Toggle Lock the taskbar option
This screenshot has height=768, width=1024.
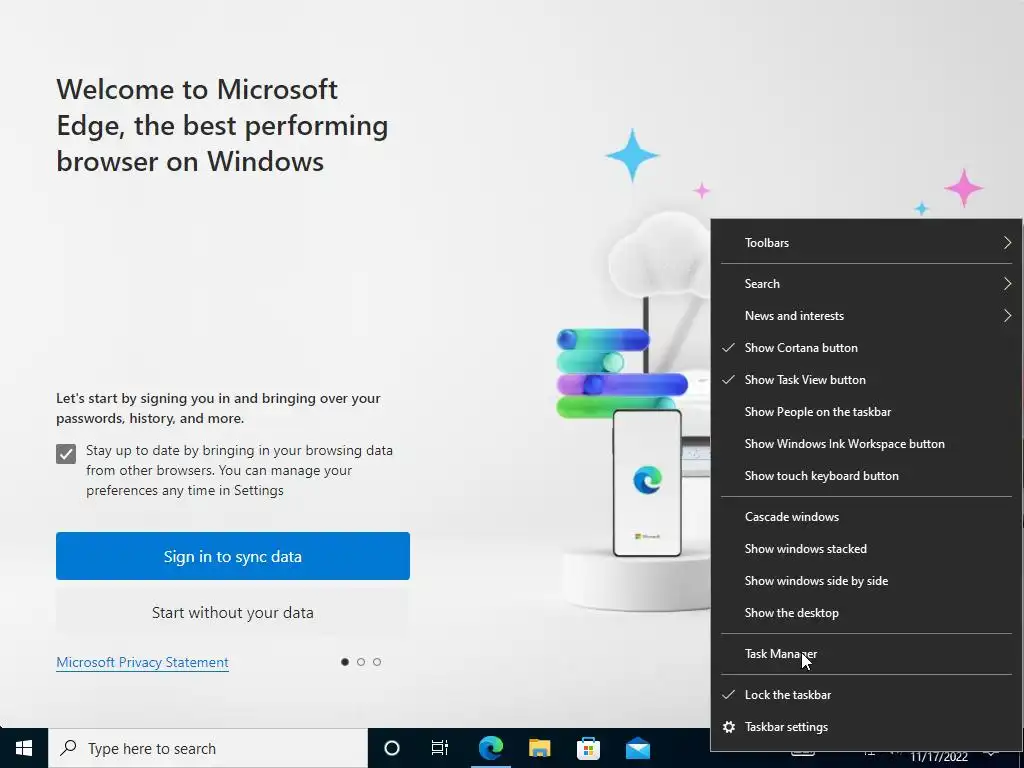[866, 695]
